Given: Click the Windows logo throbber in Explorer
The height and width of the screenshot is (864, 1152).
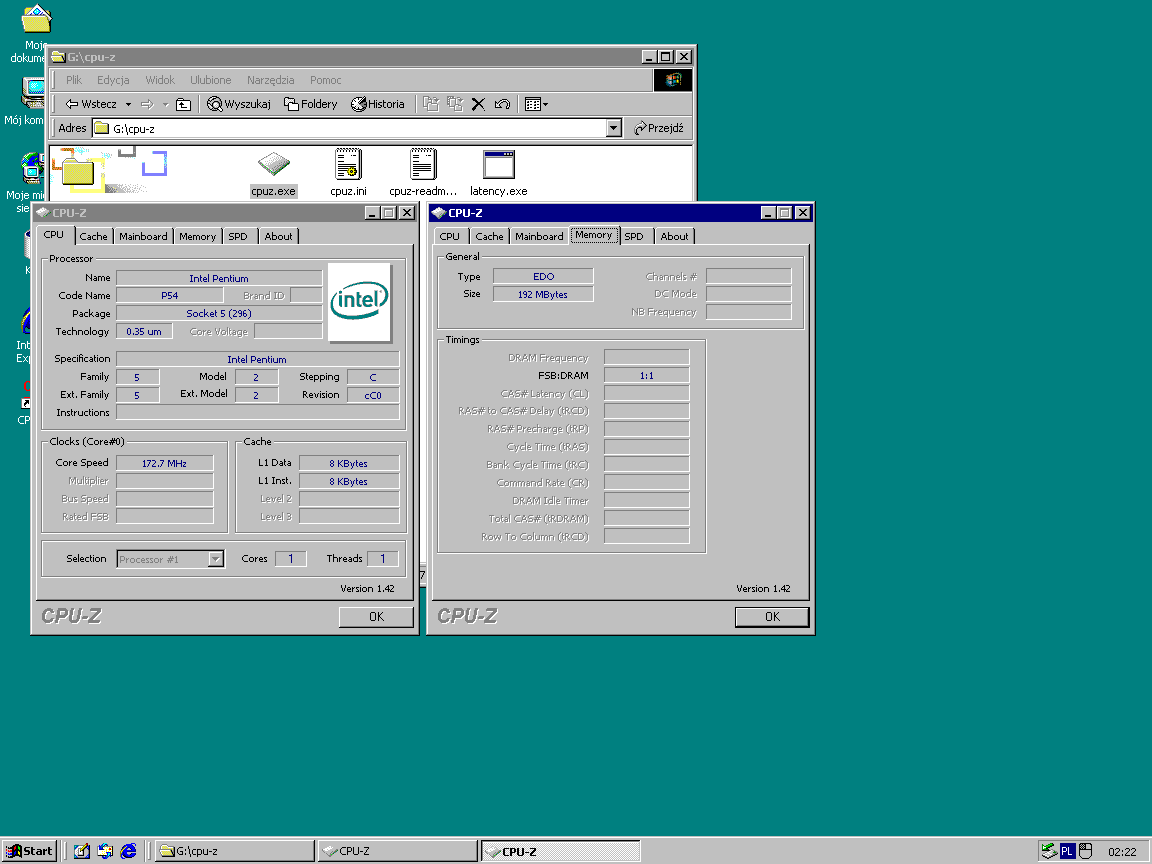Looking at the screenshot, I should pos(673,80).
